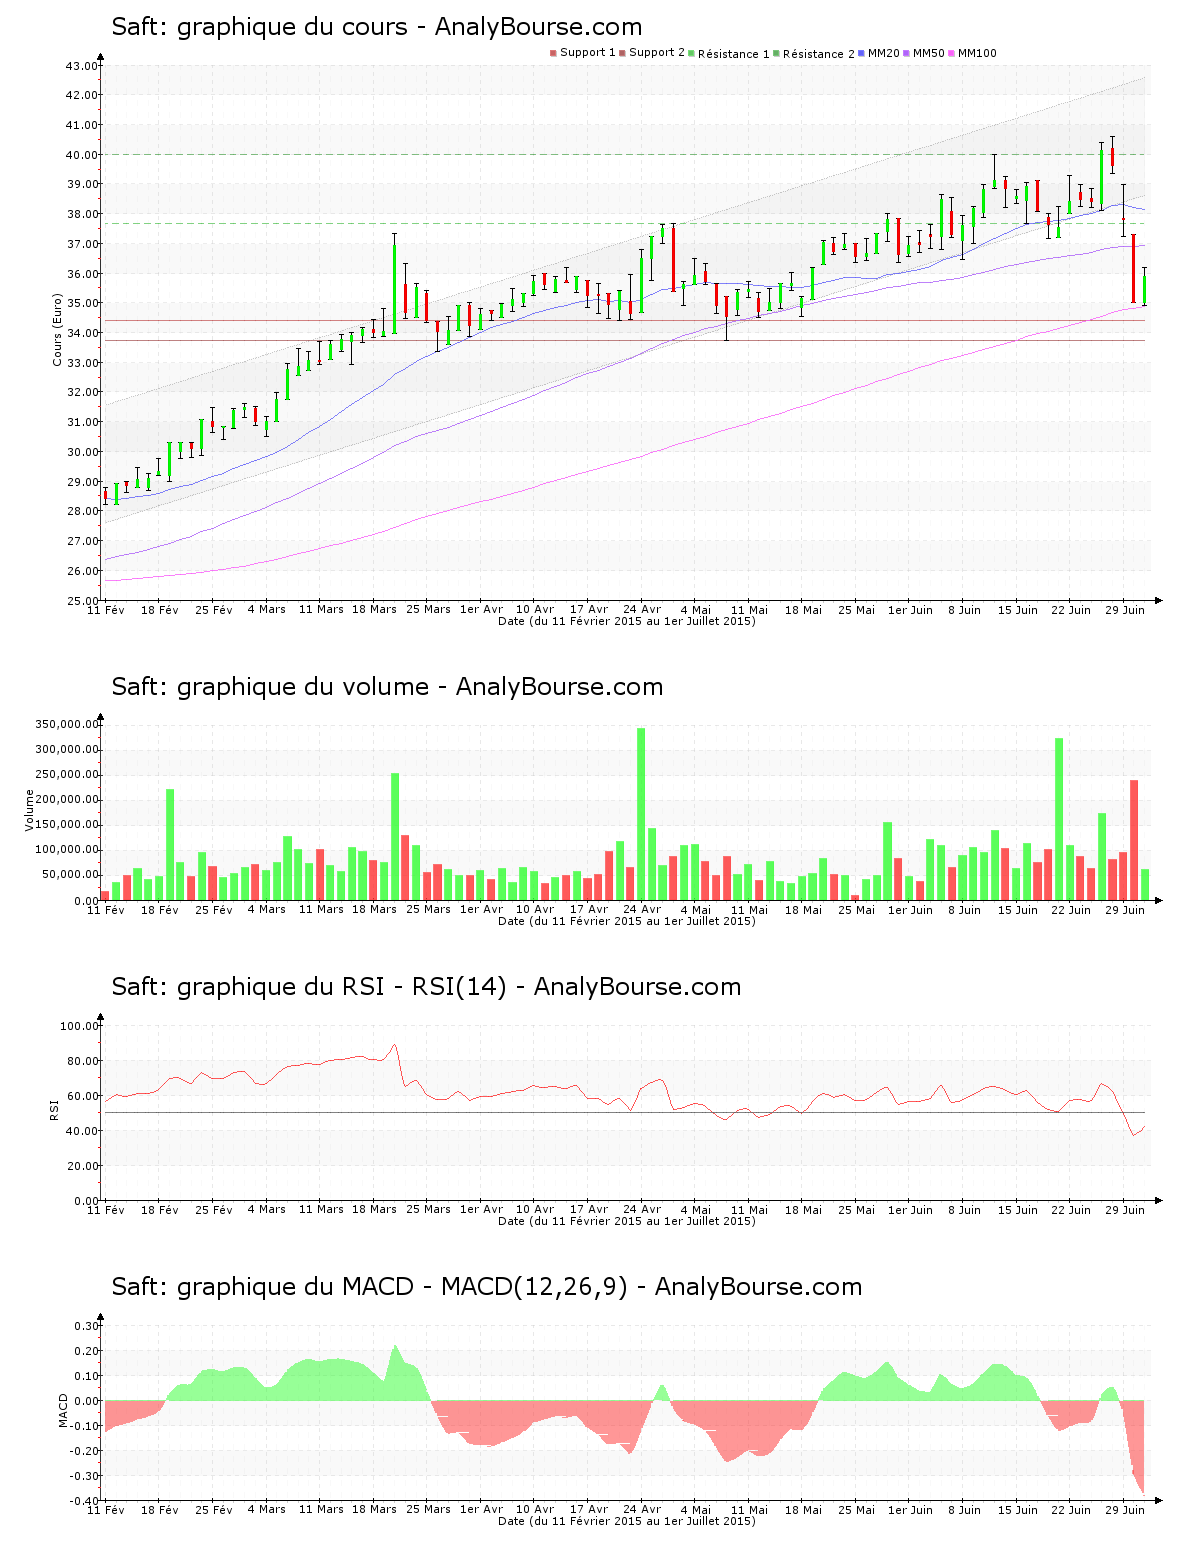Click the tall green volume bar near 22 Juin
Viewport: 1200px width, 1550px height.
1059,819
